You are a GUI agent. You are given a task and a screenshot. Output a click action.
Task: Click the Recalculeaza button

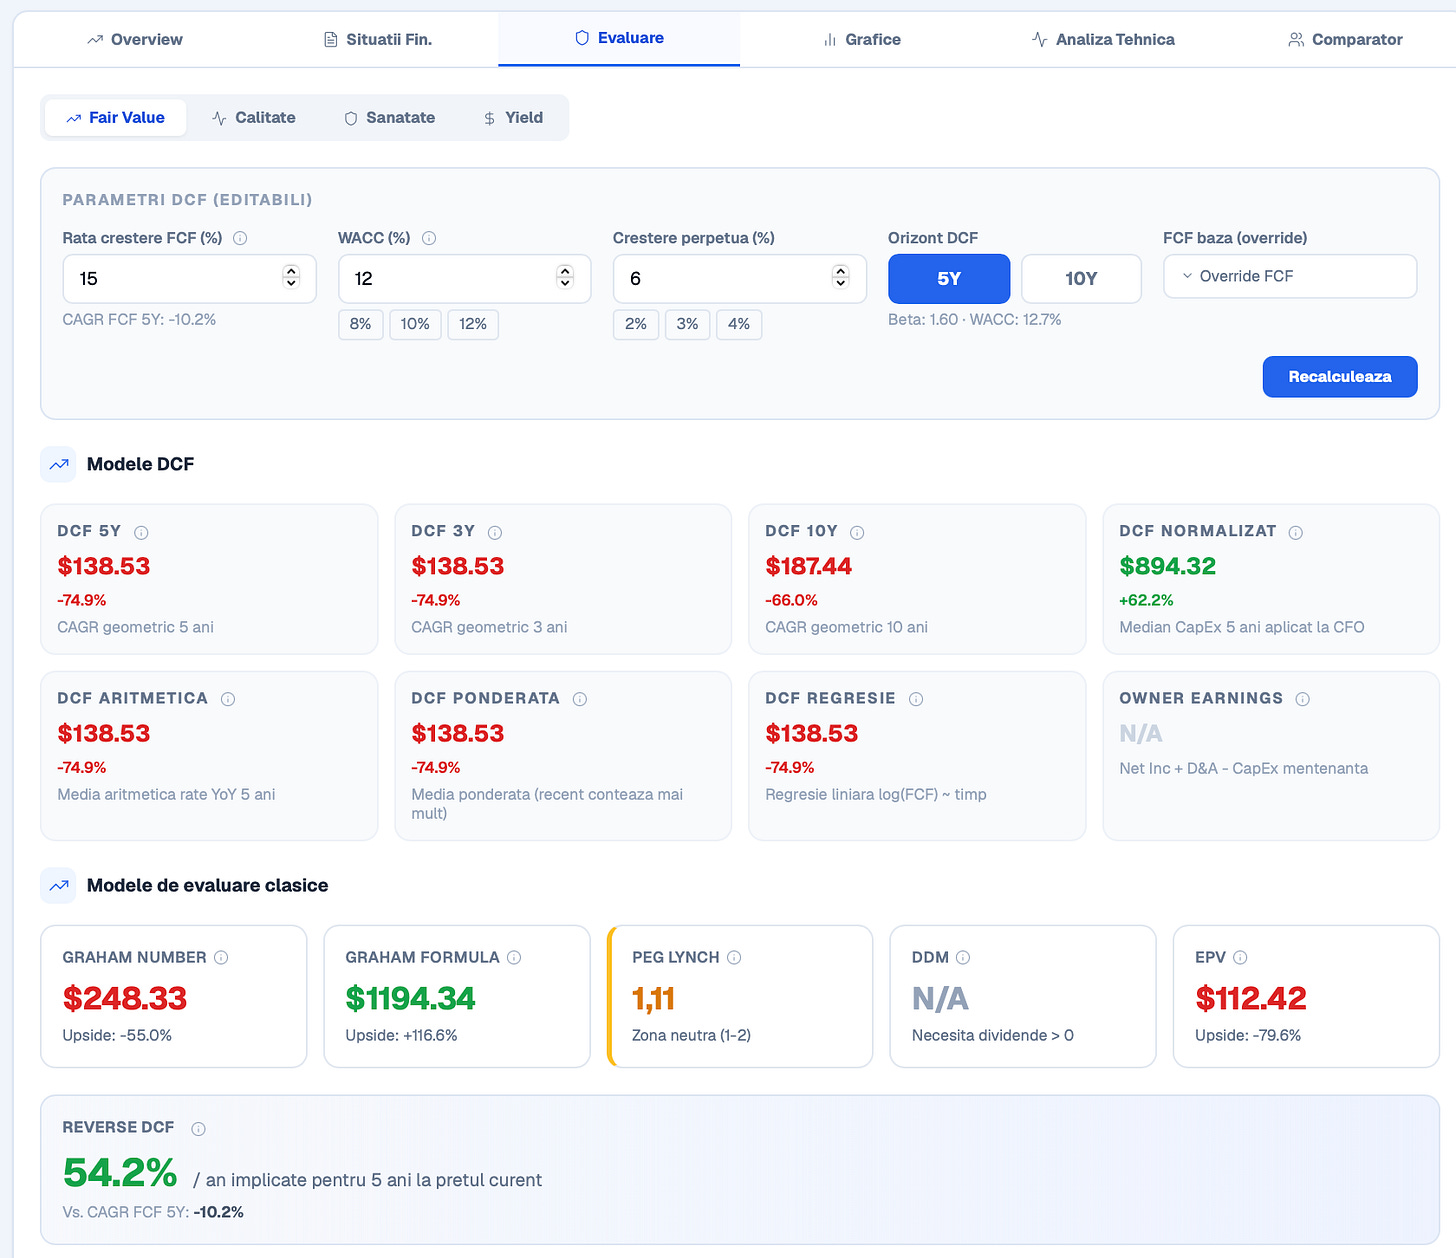tap(1340, 376)
